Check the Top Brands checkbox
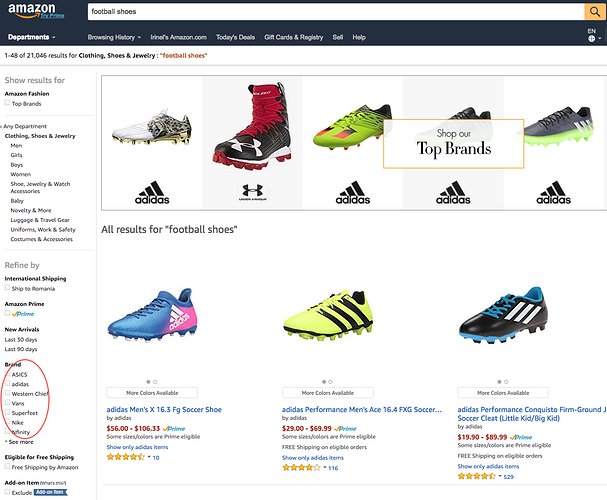This screenshot has width=607, height=500. tap(8, 103)
